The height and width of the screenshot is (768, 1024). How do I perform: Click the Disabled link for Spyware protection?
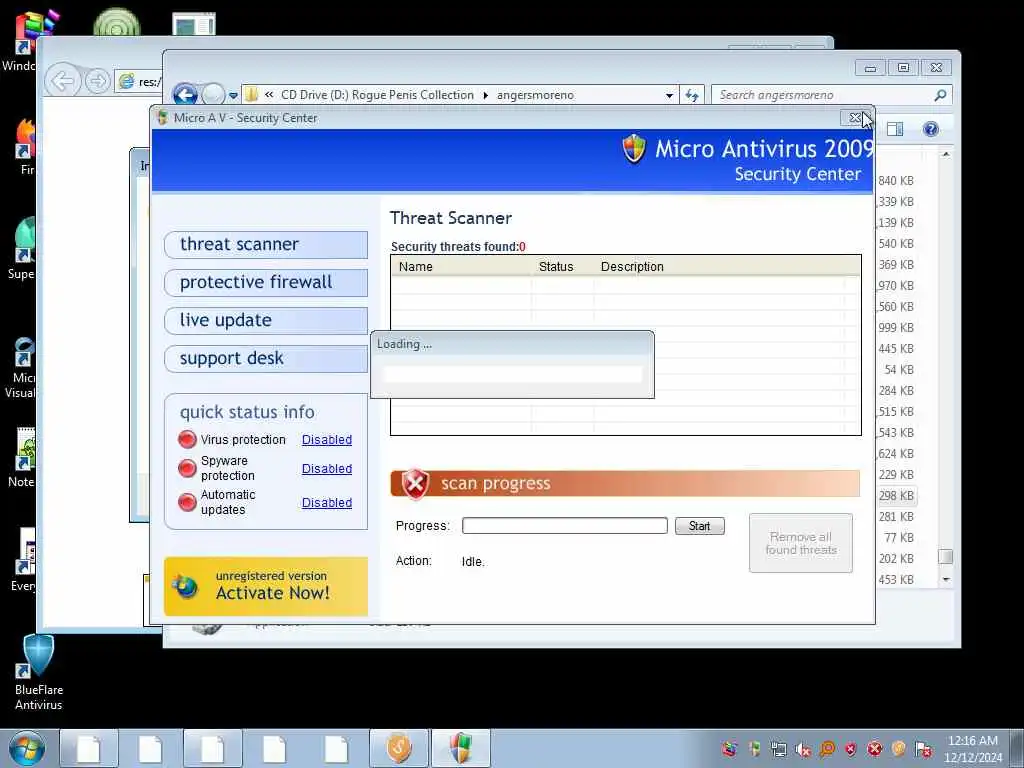[x=327, y=468]
